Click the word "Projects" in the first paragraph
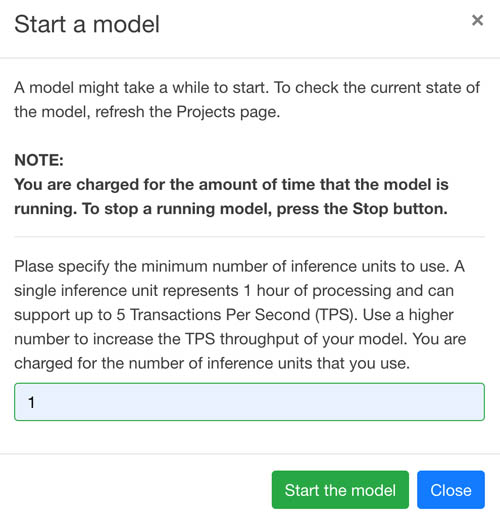 click(206, 112)
